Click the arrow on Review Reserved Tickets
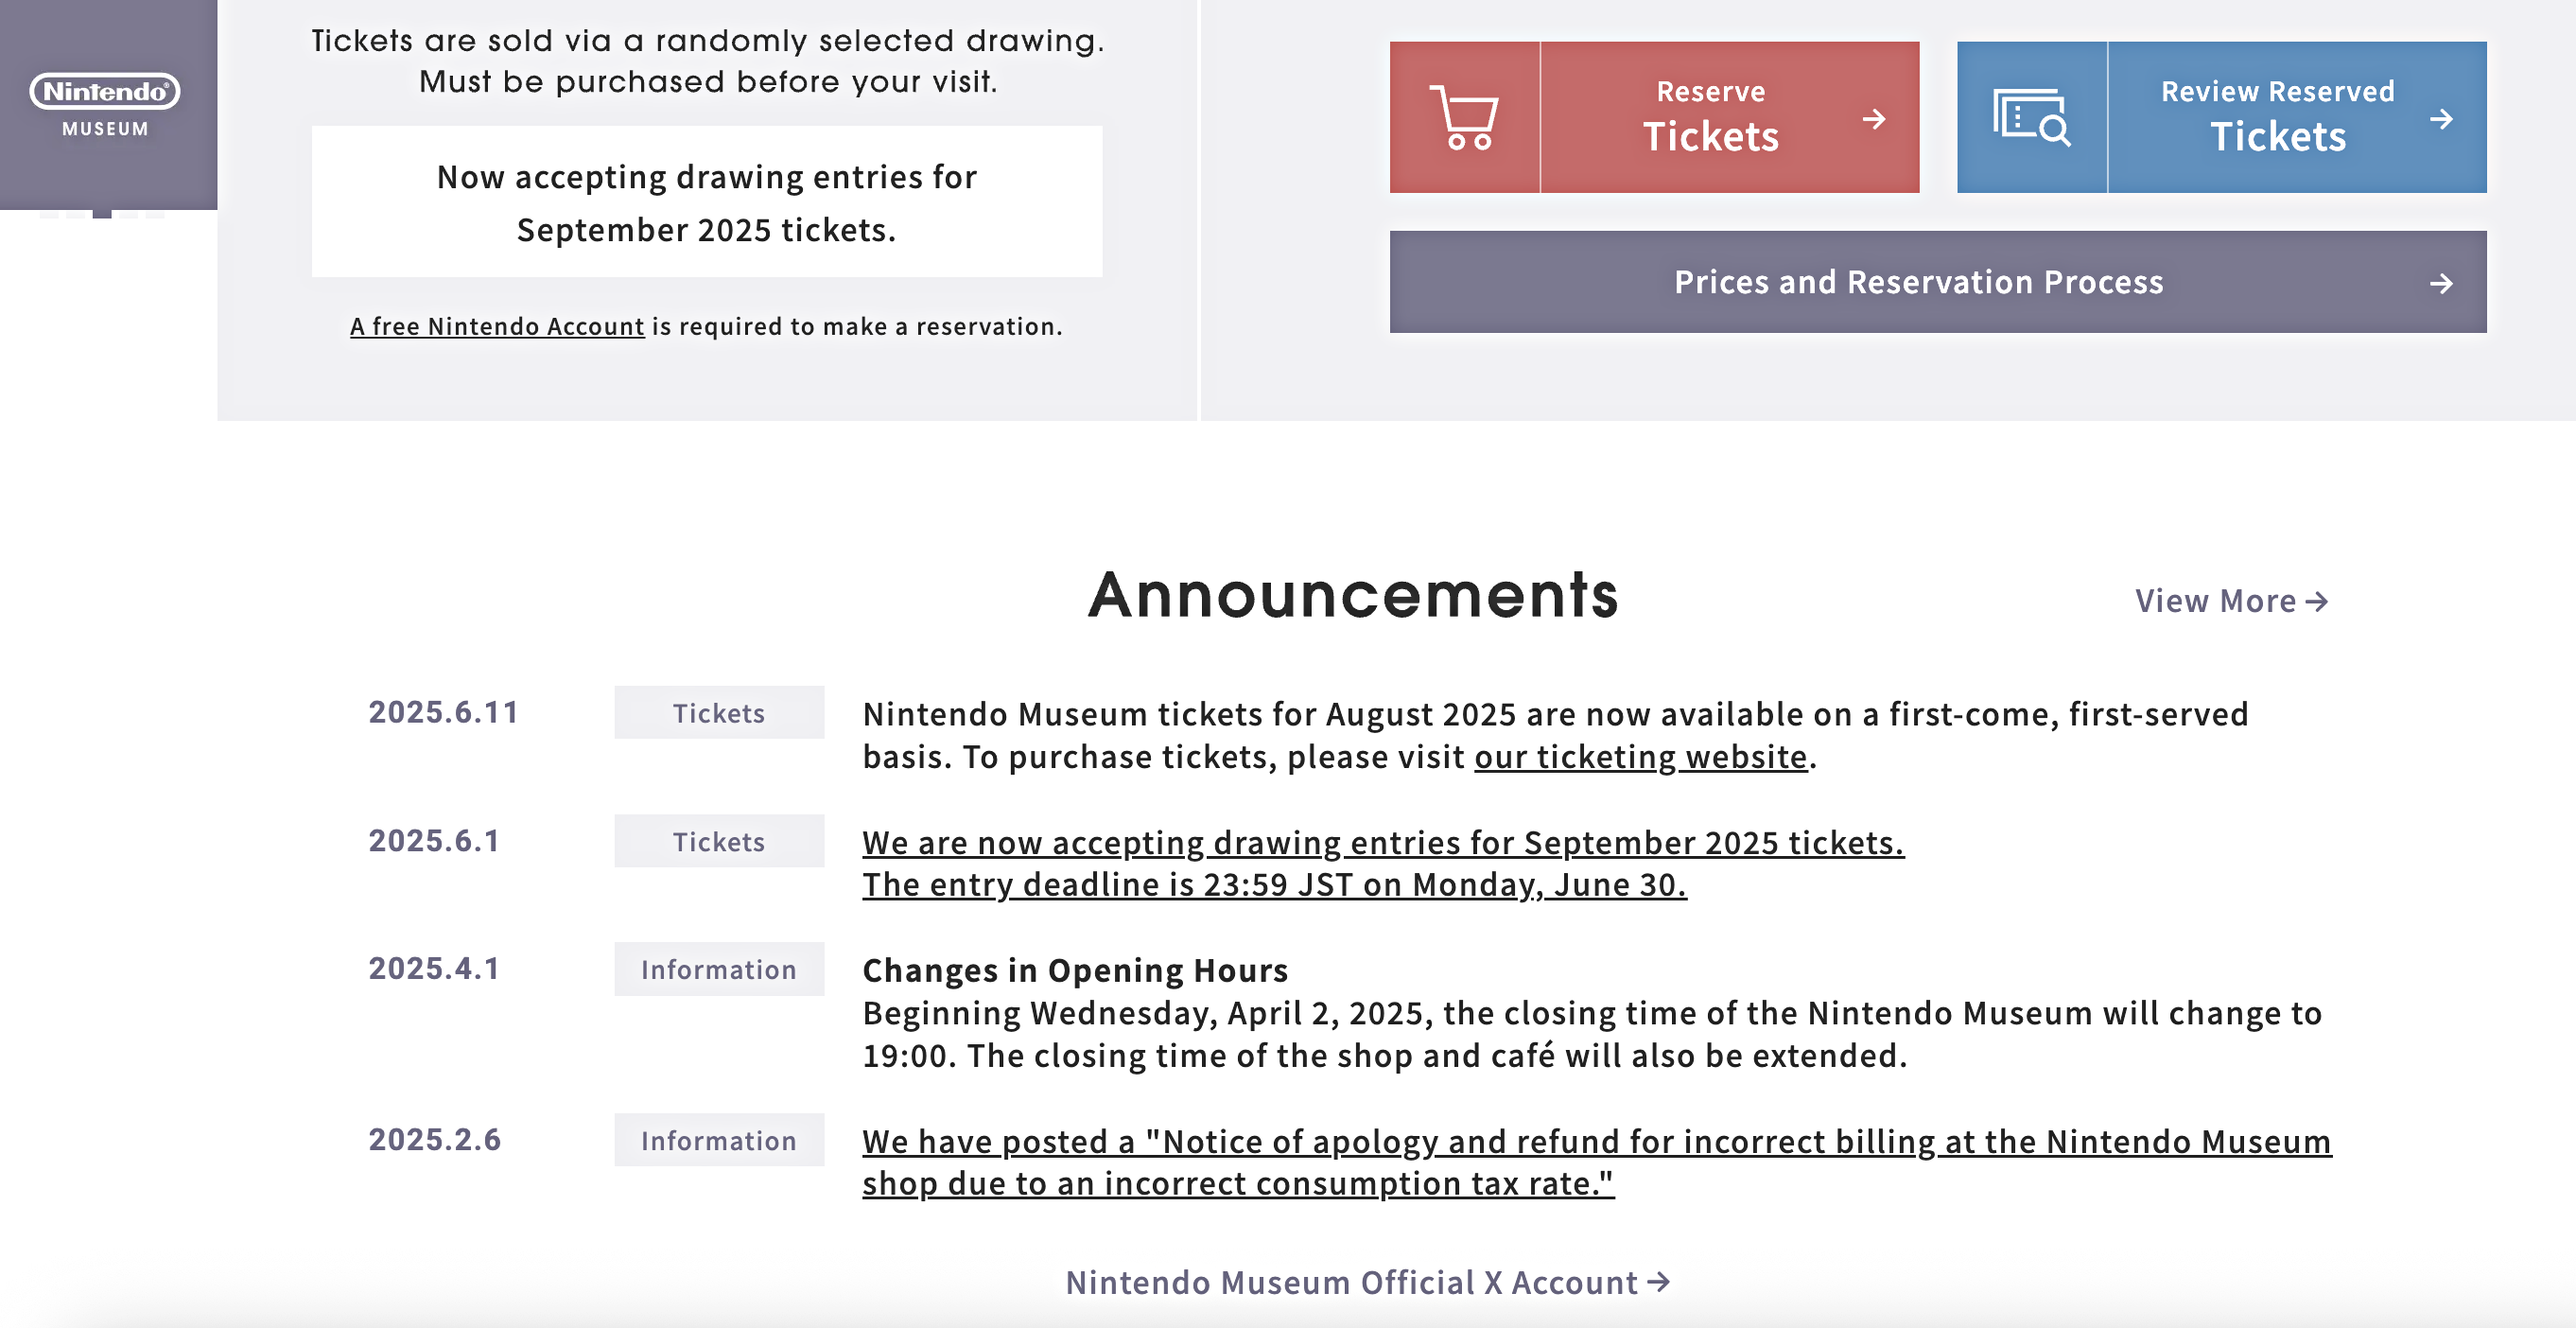Screen dimensions: 2576x1328 (2441, 120)
